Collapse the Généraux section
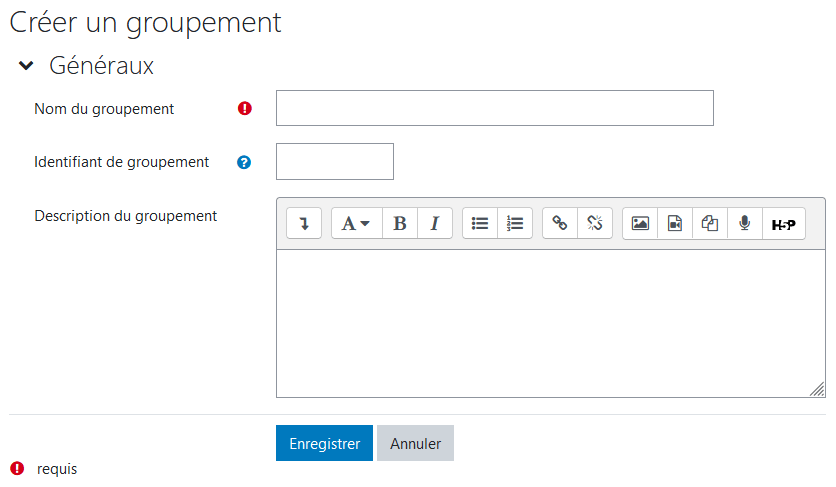The image size is (836, 487). click(x=27, y=67)
